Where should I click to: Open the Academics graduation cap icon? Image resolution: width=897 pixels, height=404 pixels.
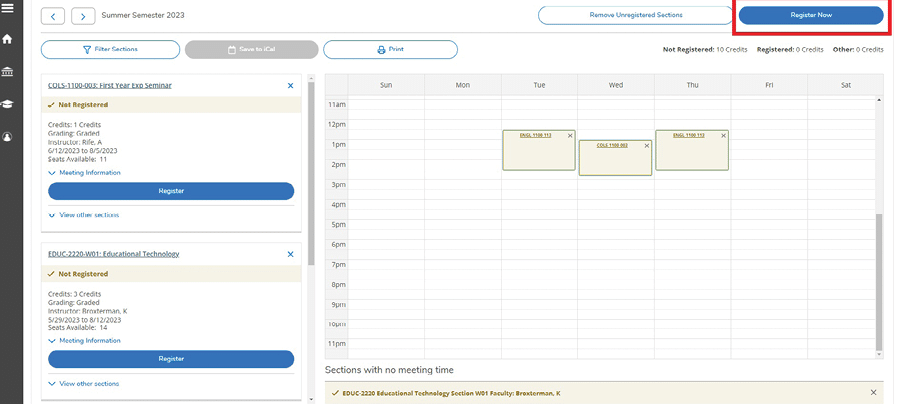pyautogui.click(x=8, y=104)
